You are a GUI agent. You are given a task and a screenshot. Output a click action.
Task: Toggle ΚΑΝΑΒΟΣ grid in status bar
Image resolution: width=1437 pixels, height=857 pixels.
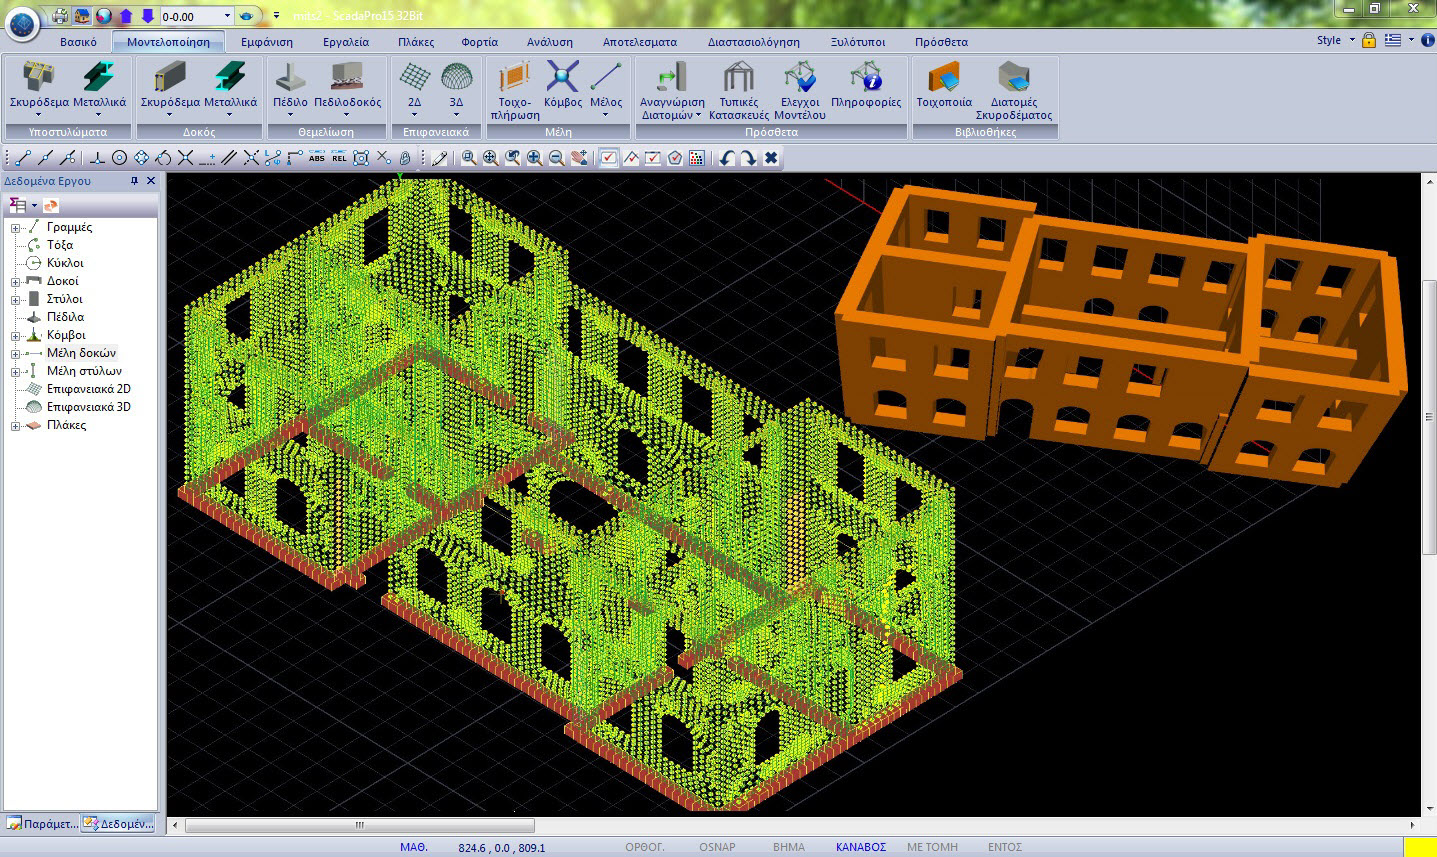click(x=861, y=847)
